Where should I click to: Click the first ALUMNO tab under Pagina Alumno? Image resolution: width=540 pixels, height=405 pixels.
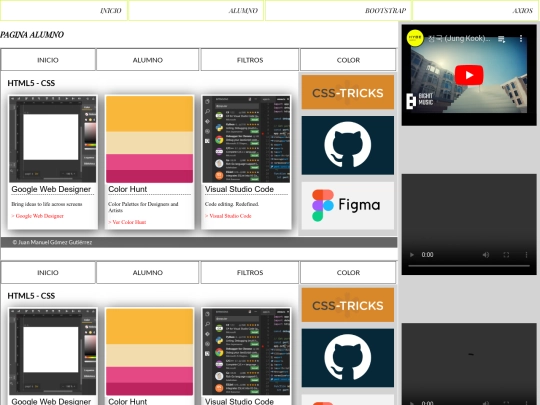(x=148, y=60)
